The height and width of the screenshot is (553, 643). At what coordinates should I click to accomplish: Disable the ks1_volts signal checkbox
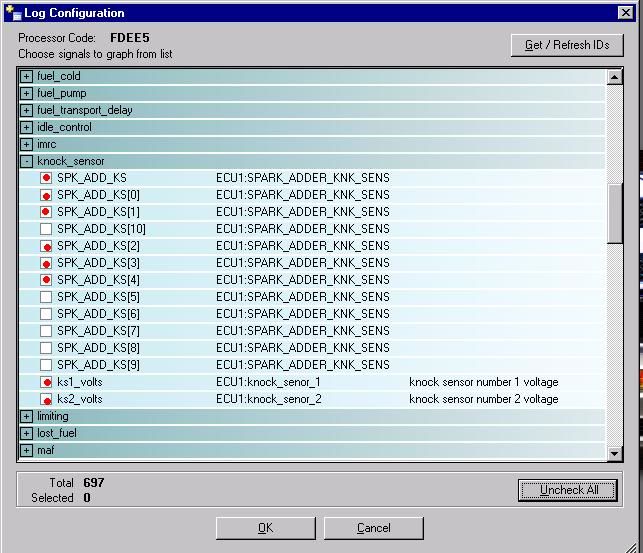click(x=46, y=382)
